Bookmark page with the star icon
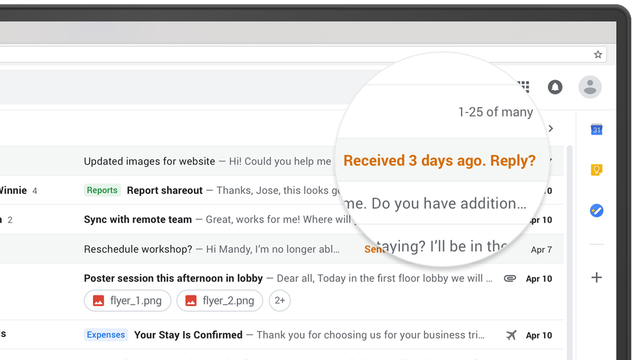This screenshot has height=360, width=640. [598, 54]
